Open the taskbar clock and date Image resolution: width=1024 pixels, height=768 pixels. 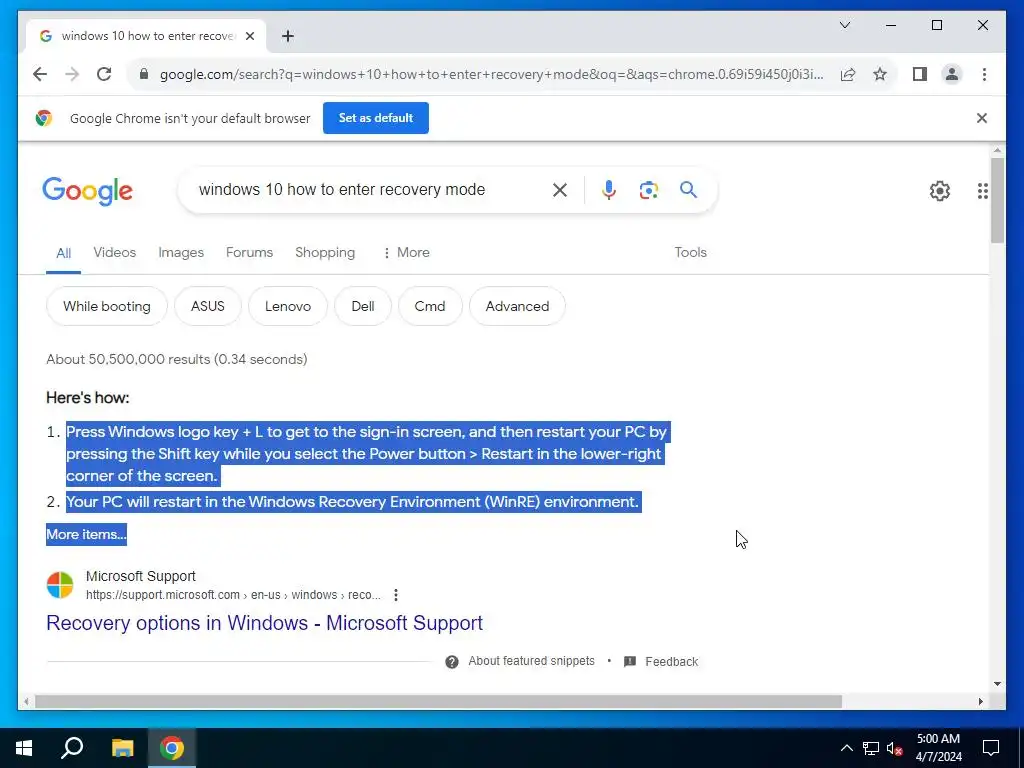[938, 748]
